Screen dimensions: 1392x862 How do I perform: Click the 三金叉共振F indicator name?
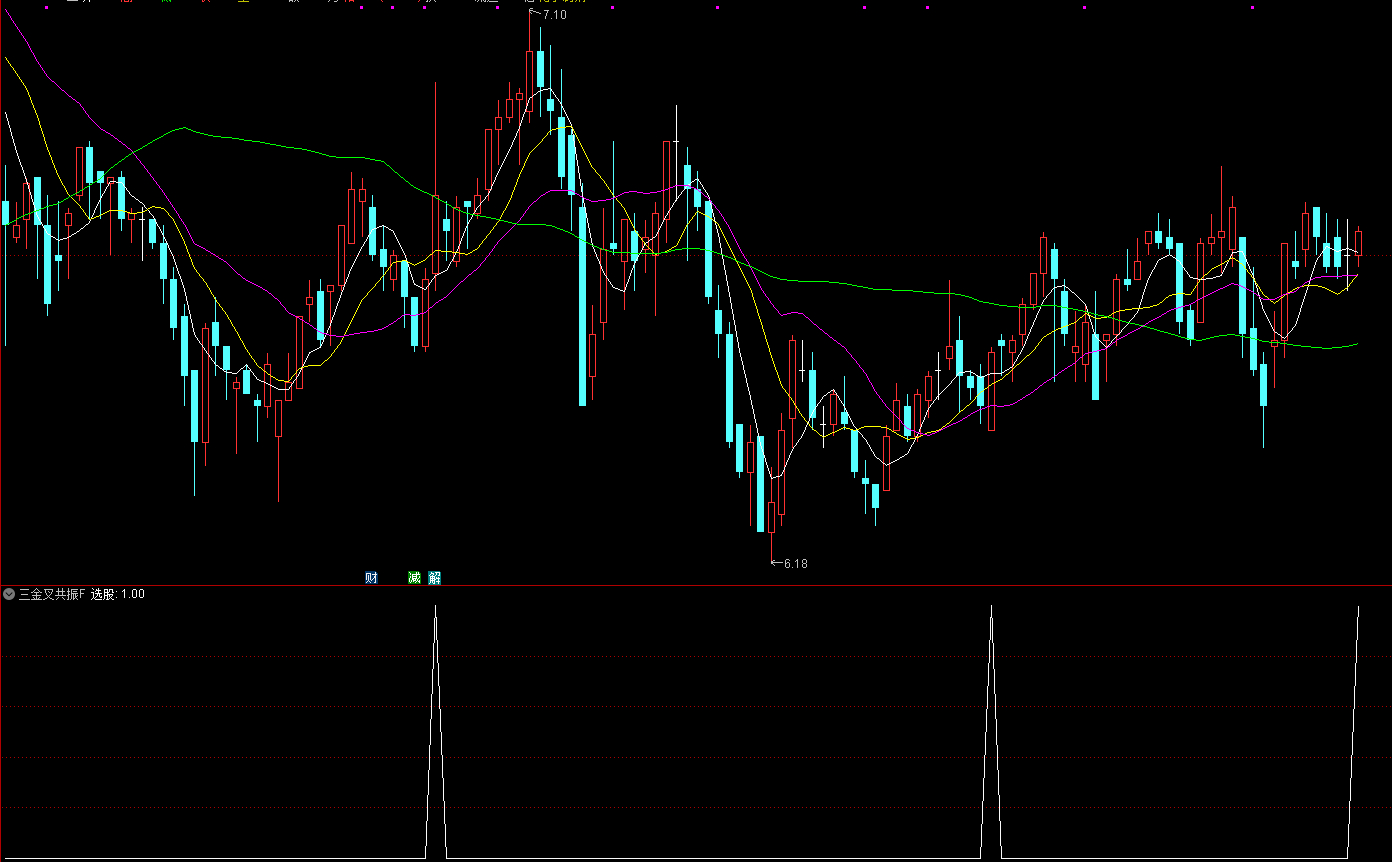coord(52,594)
